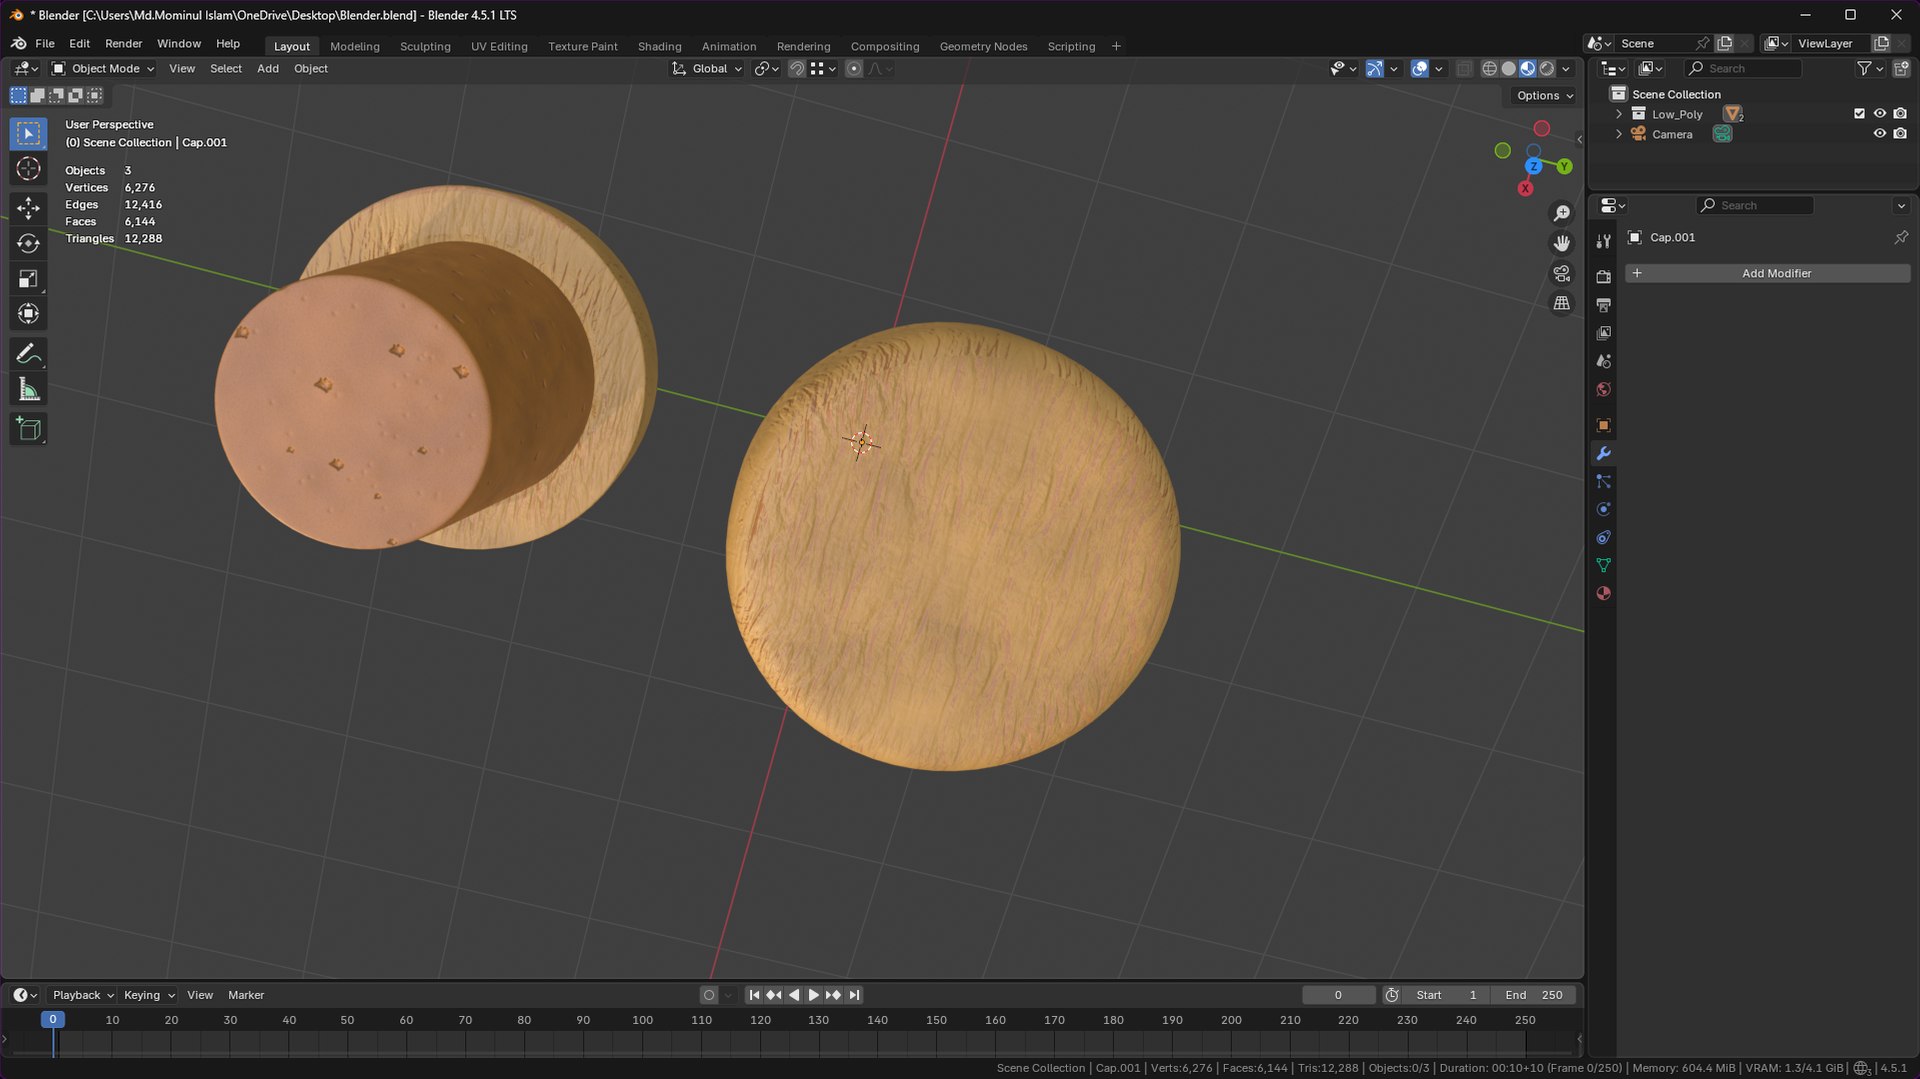This screenshot has height=1079, width=1920.
Task: Click the current frame number field
Action: pyautogui.click(x=1338, y=995)
